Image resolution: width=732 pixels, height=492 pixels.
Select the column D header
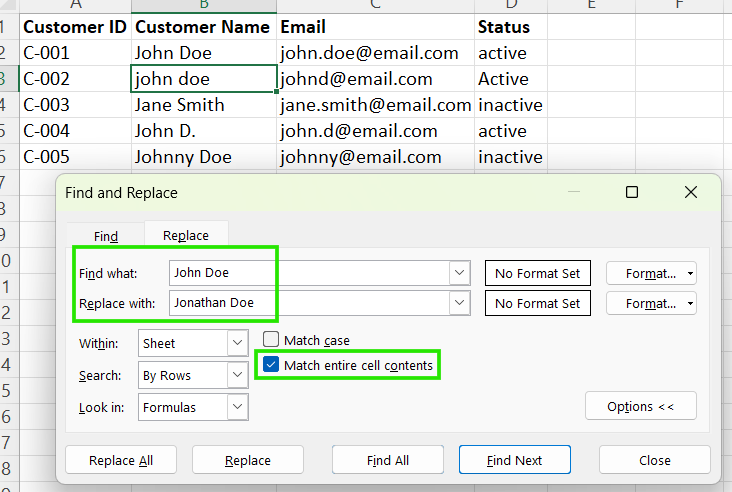tap(511, 6)
